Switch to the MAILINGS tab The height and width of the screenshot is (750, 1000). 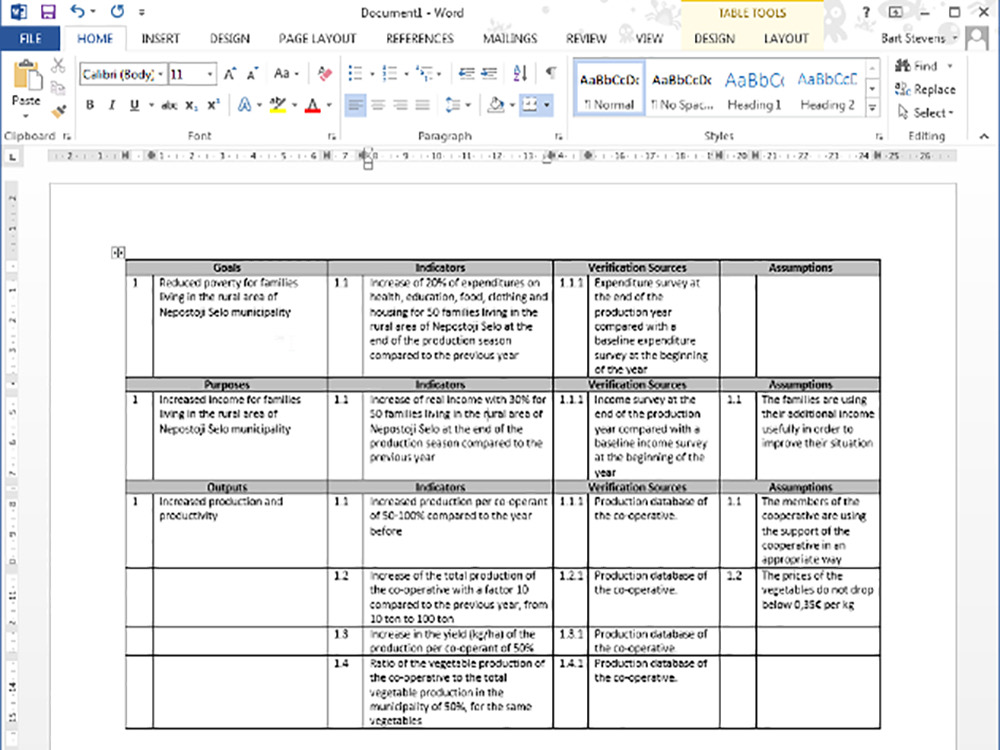coord(510,38)
